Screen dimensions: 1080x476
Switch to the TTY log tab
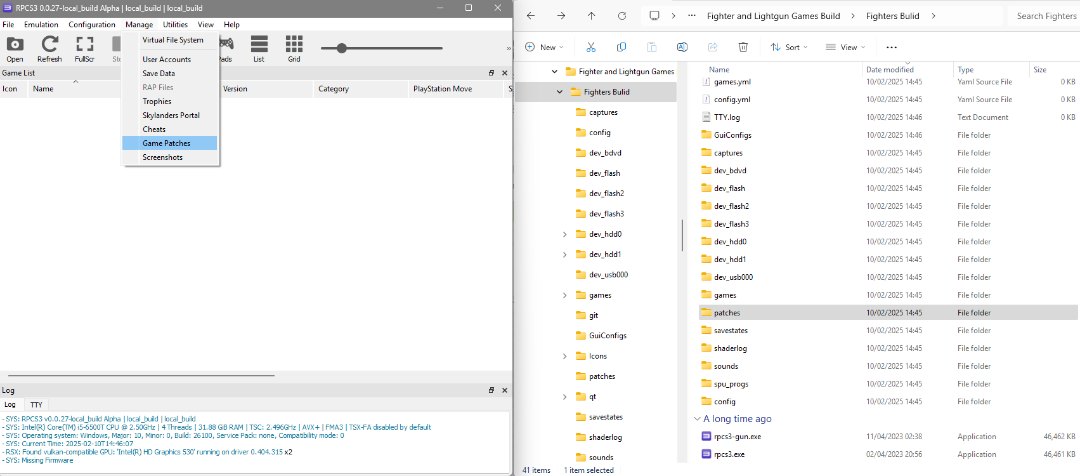(36, 404)
